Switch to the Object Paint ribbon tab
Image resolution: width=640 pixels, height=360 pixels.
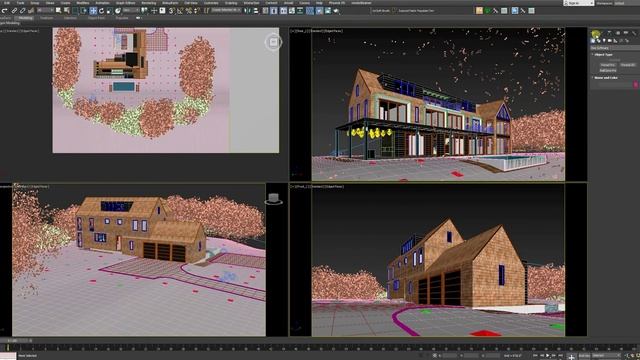click(96, 18)
